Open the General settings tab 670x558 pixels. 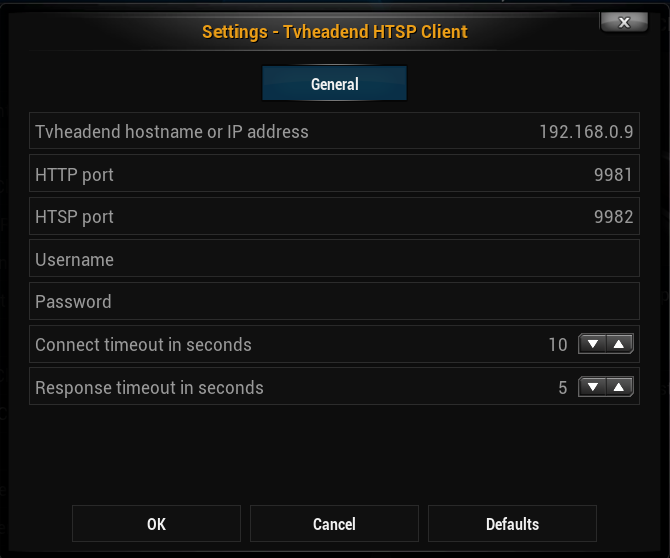(x=335, y=83)
